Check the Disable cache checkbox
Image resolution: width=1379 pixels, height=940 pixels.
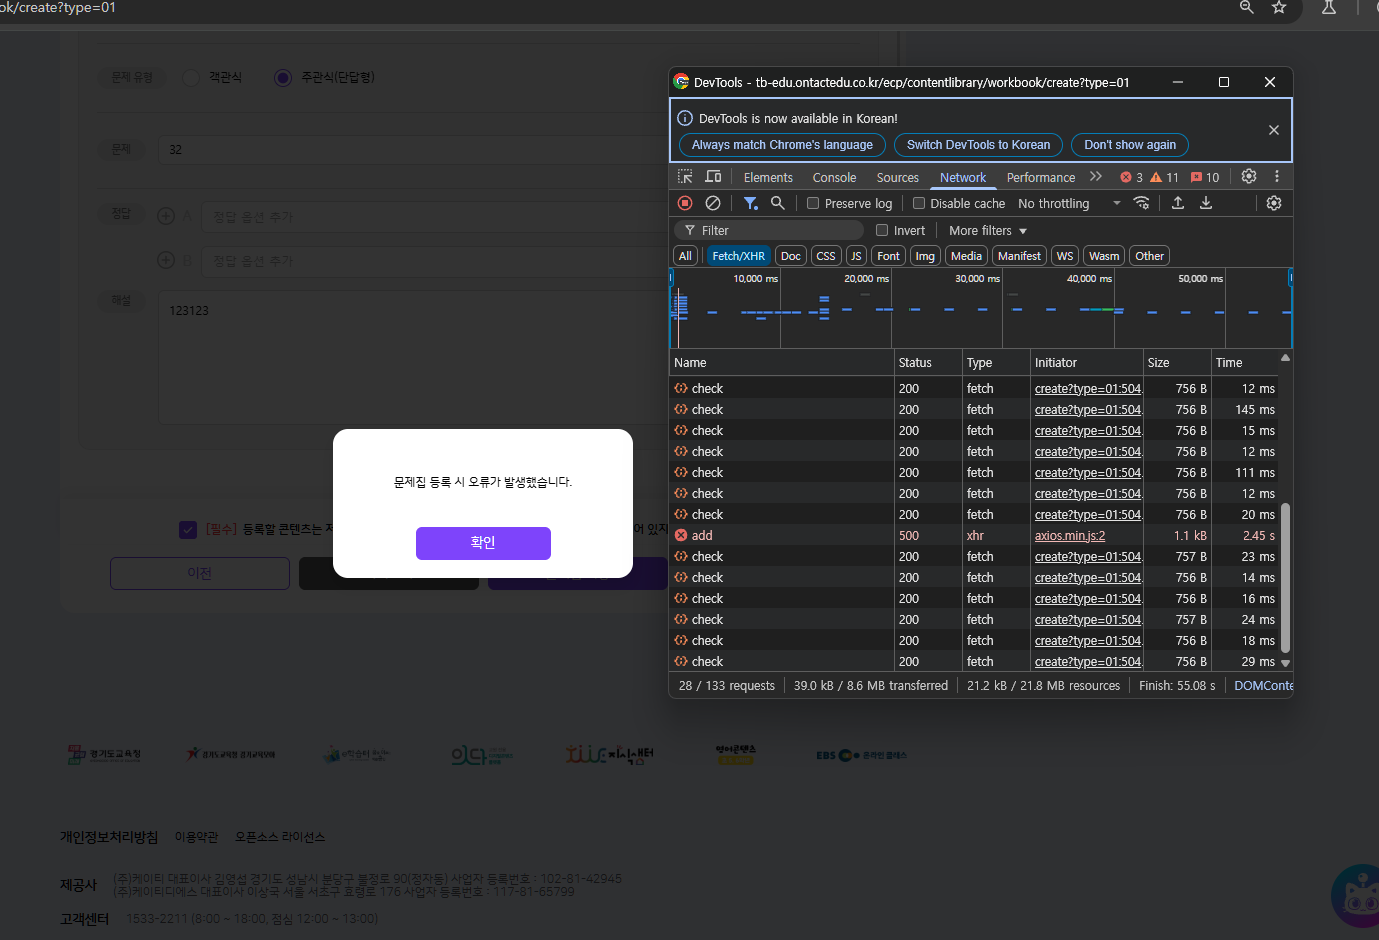click(919, 203)
